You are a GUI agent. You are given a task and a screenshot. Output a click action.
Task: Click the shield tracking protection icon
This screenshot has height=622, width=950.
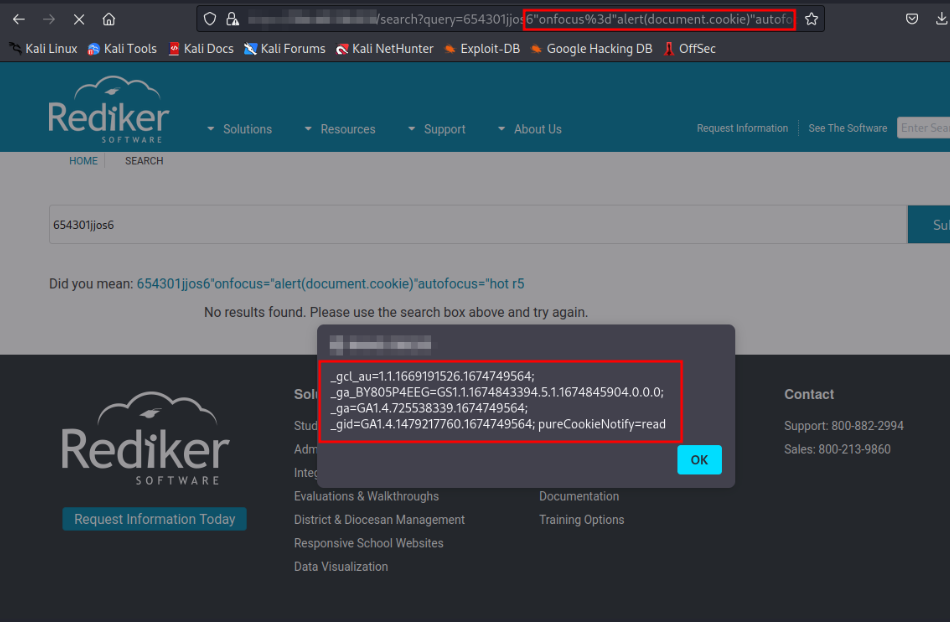[210, 19]
